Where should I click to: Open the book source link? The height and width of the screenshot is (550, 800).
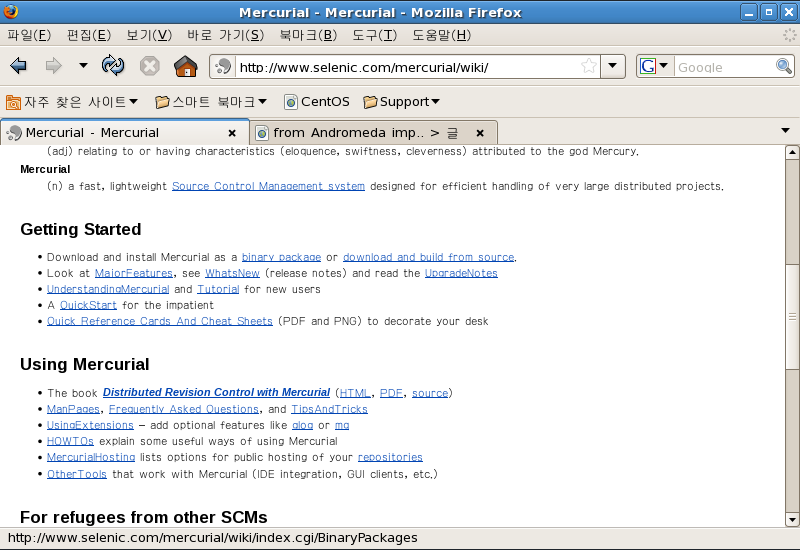pyautogui.click(x=430, y=393)
